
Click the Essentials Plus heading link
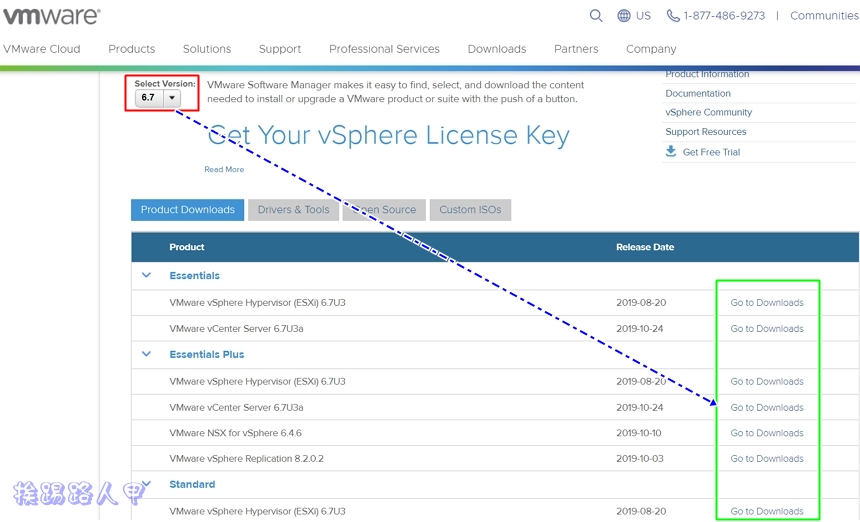(x=207, y=354)
